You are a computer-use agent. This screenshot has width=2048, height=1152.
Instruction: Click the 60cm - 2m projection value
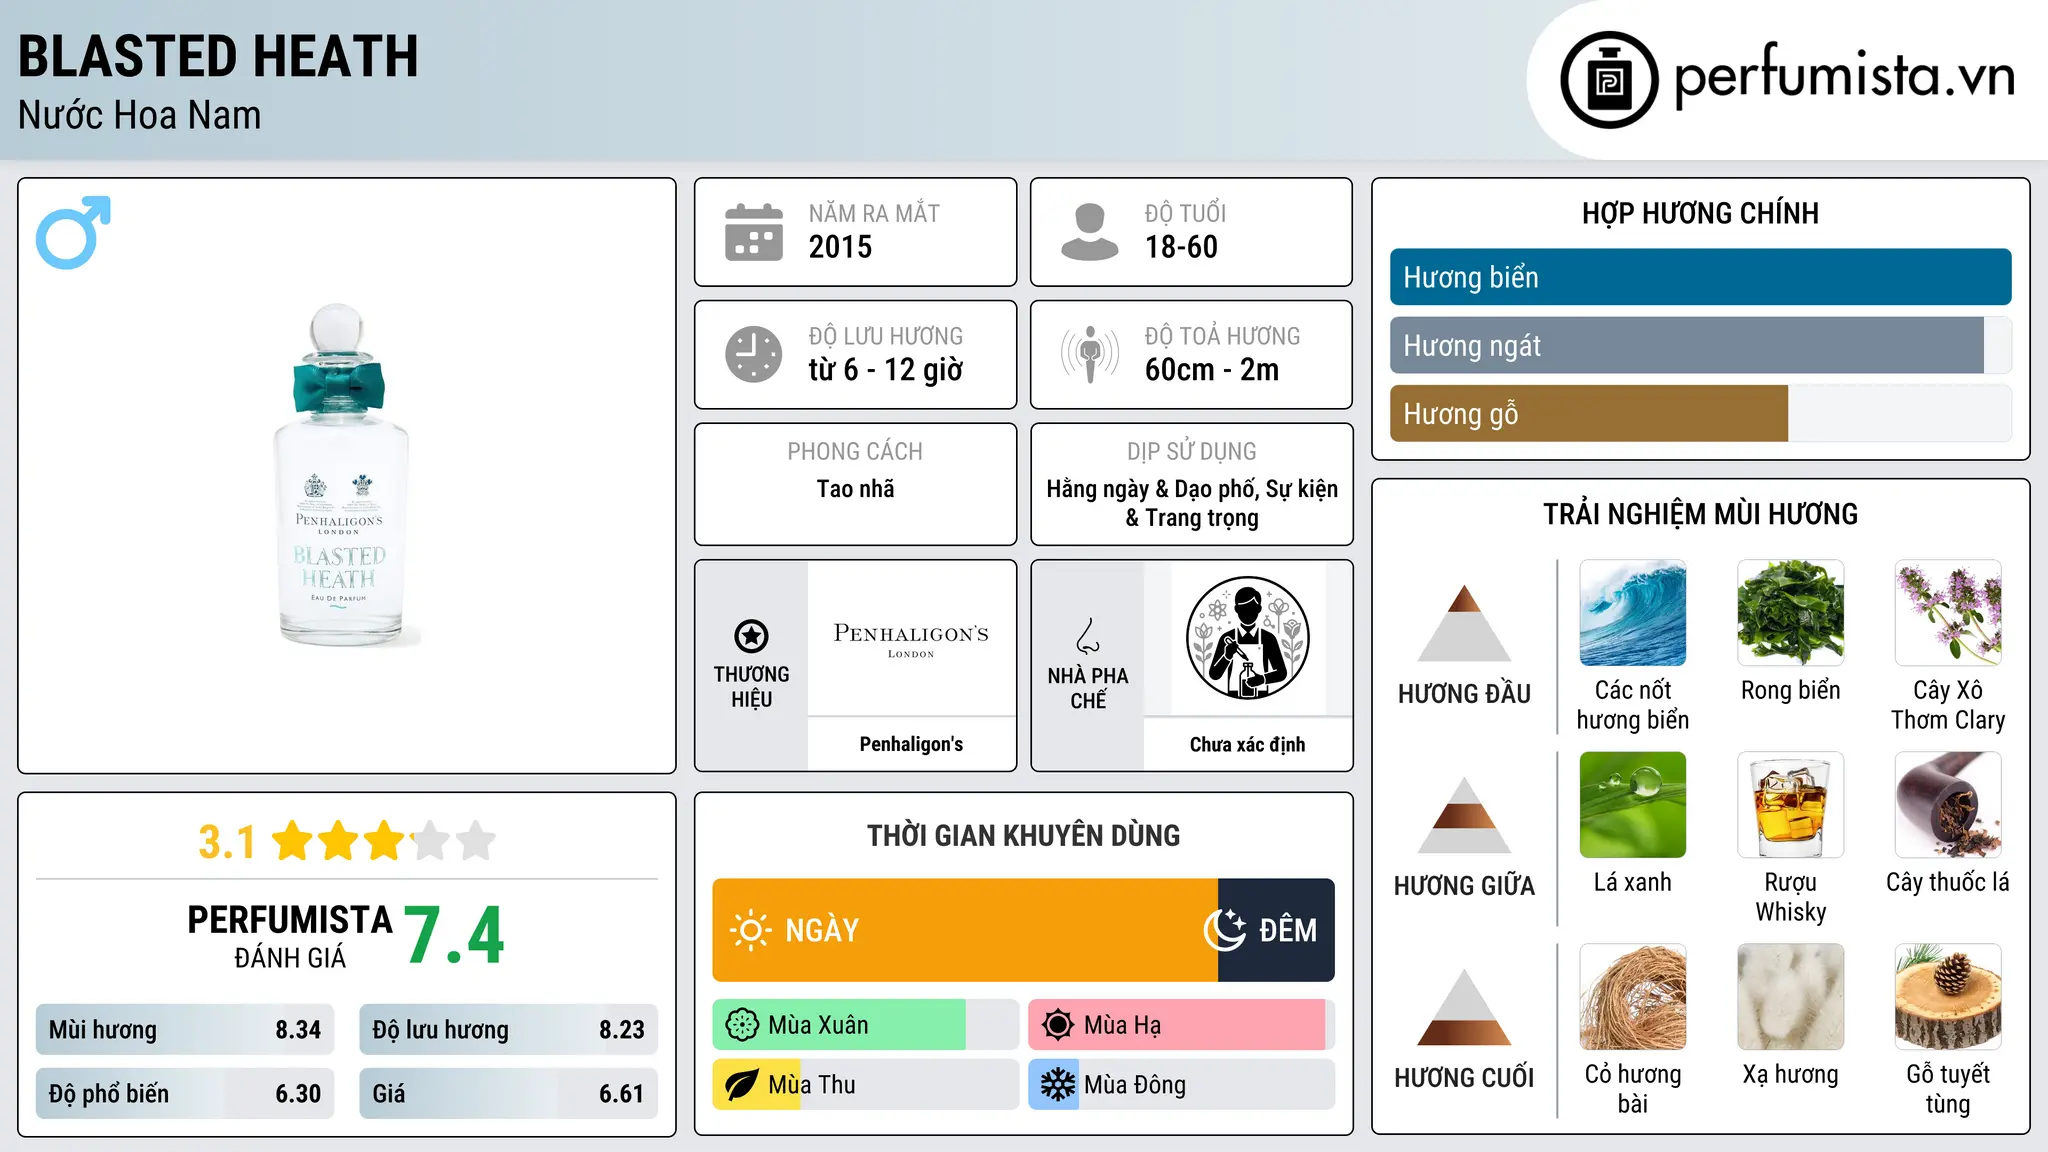(x=1212, y=370)
